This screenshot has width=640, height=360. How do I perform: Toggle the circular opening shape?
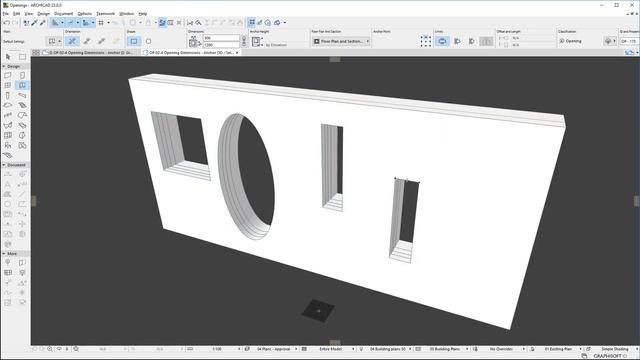point(149,41)
